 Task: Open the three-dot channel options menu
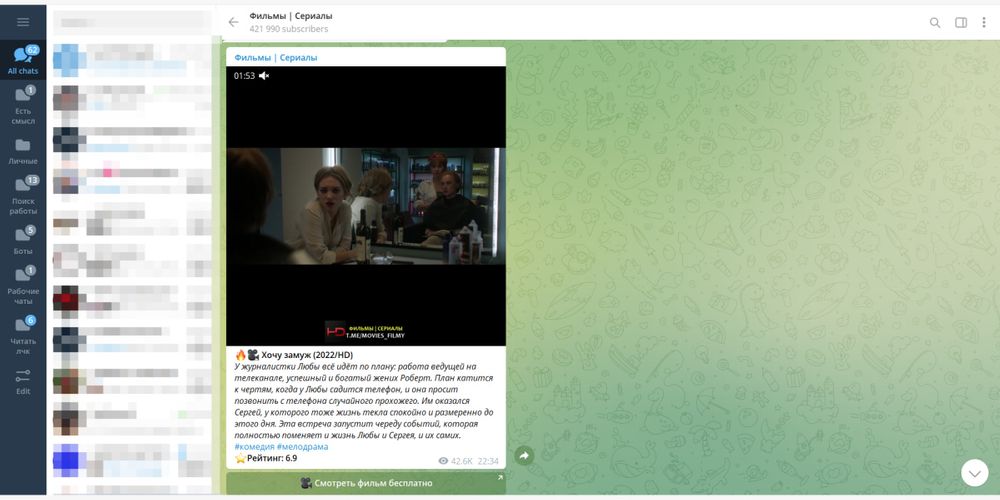tap(984, 22)
